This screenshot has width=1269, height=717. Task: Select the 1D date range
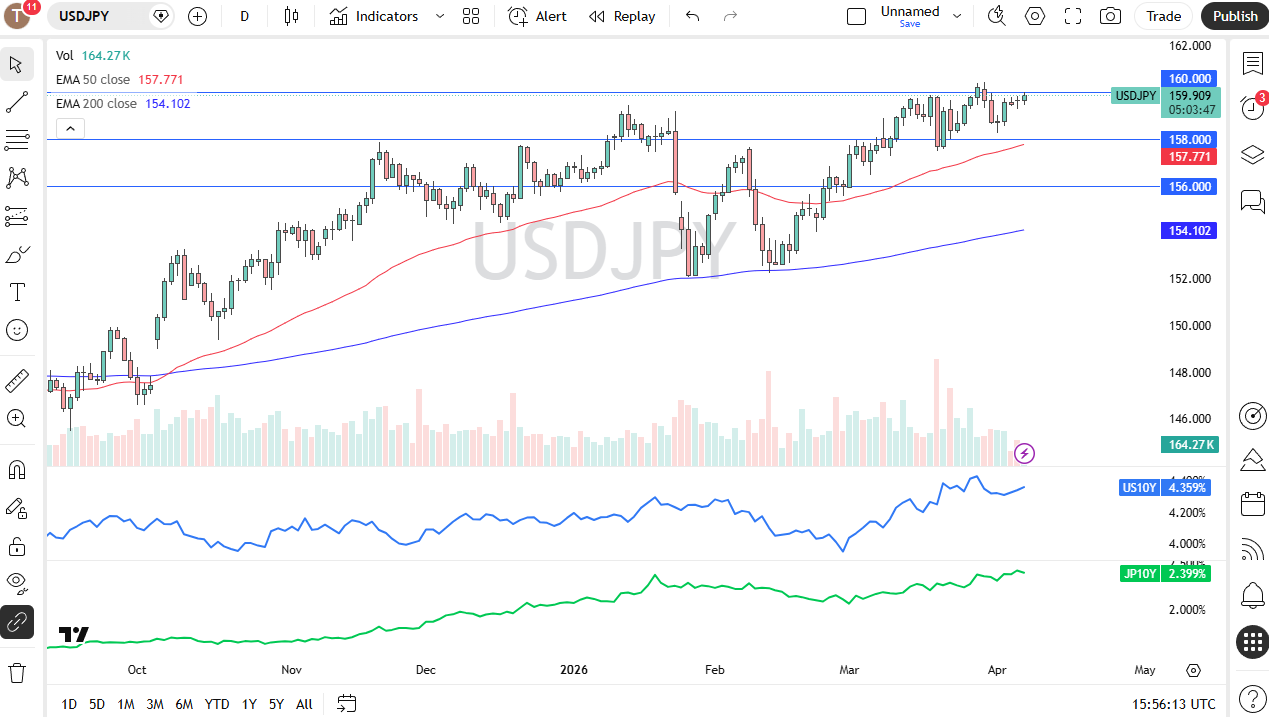pos(69,704)
